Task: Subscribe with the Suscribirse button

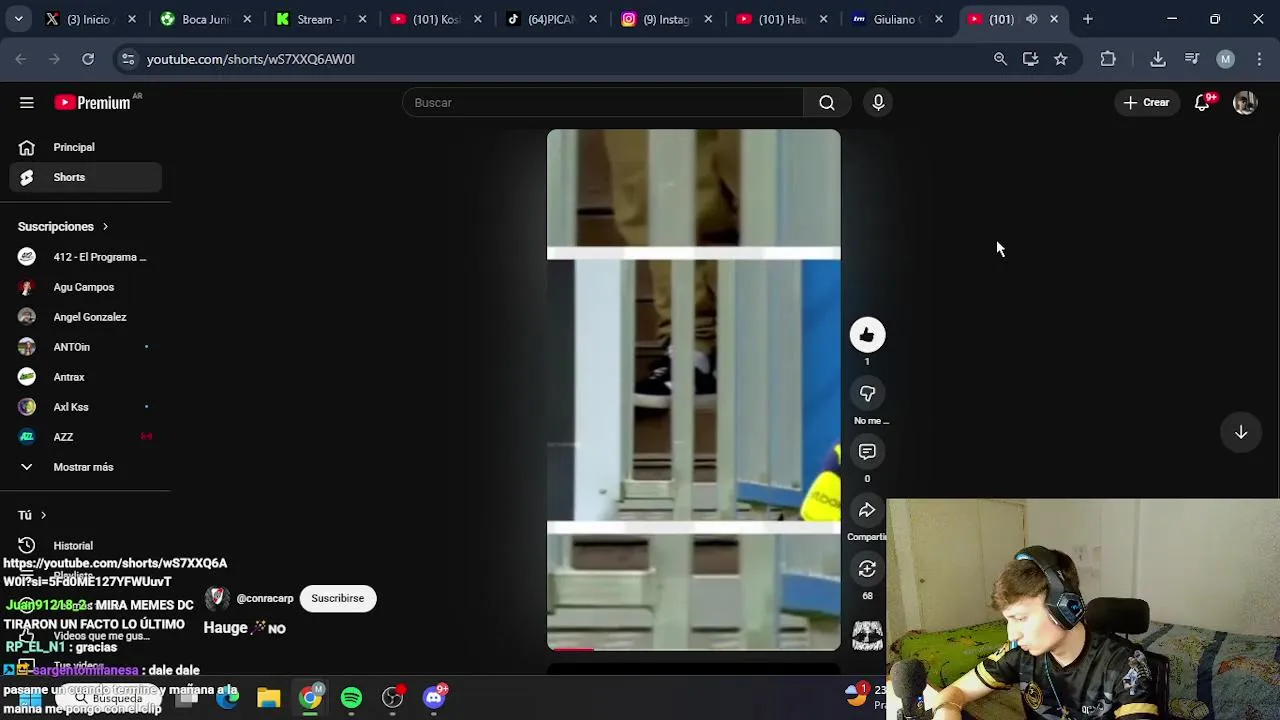Action: coord(337,598)
